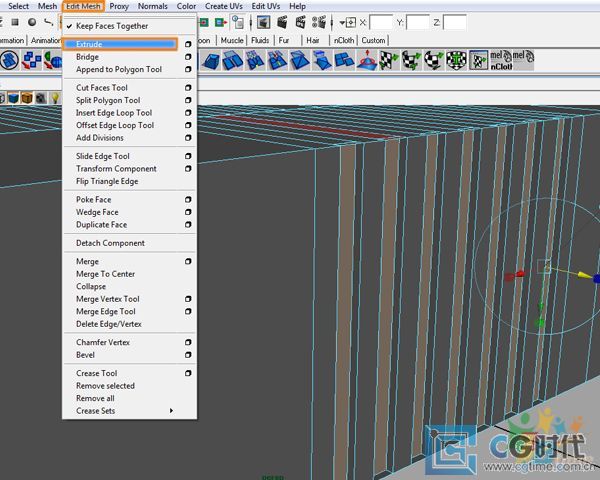The height and width of the screenshot is (480, 600).
Task: Open Split Polygon Tool options box
Action: [188, 100]
